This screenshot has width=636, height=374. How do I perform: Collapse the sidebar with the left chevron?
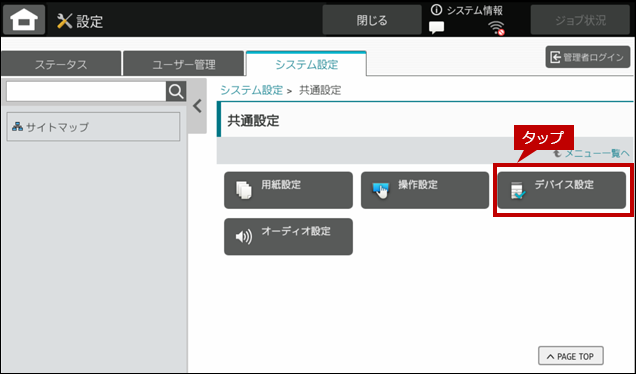tap(198, 106)
